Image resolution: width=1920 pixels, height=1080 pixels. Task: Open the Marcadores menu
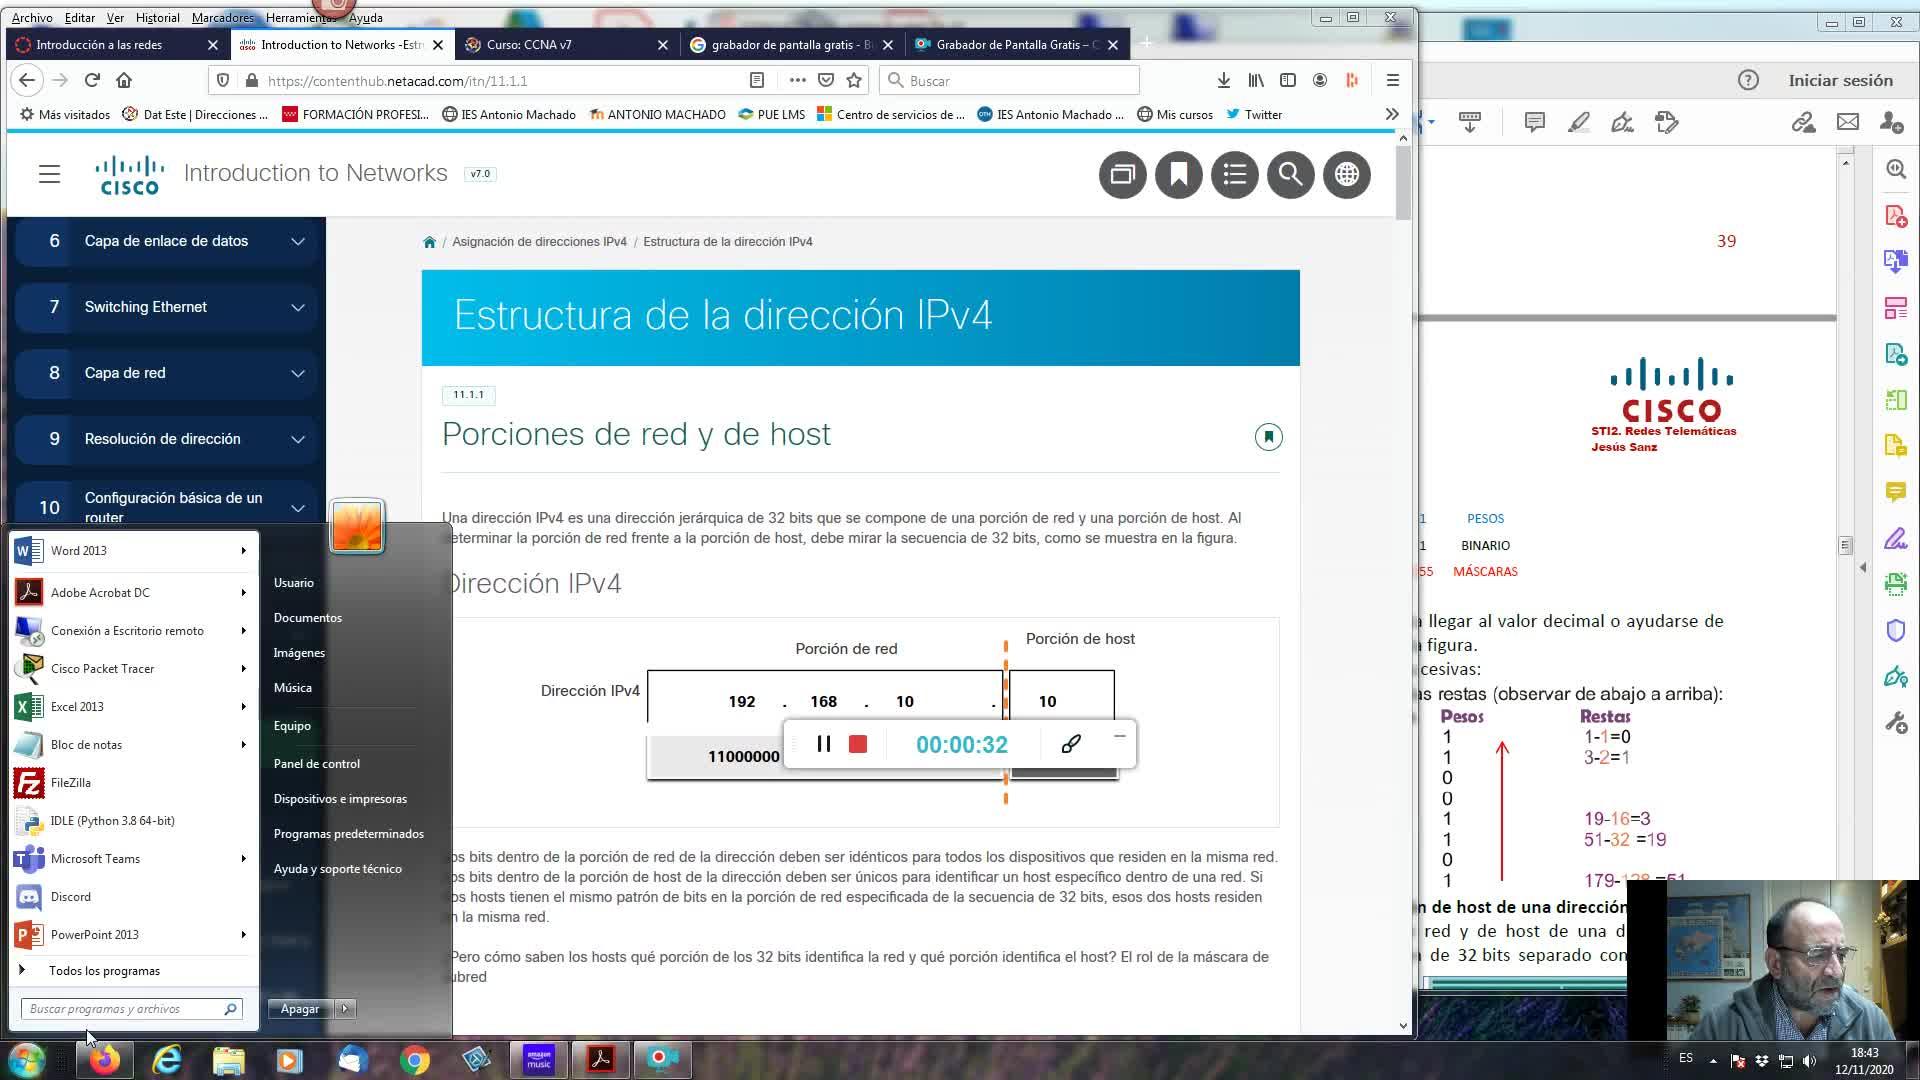coord(222,17)
